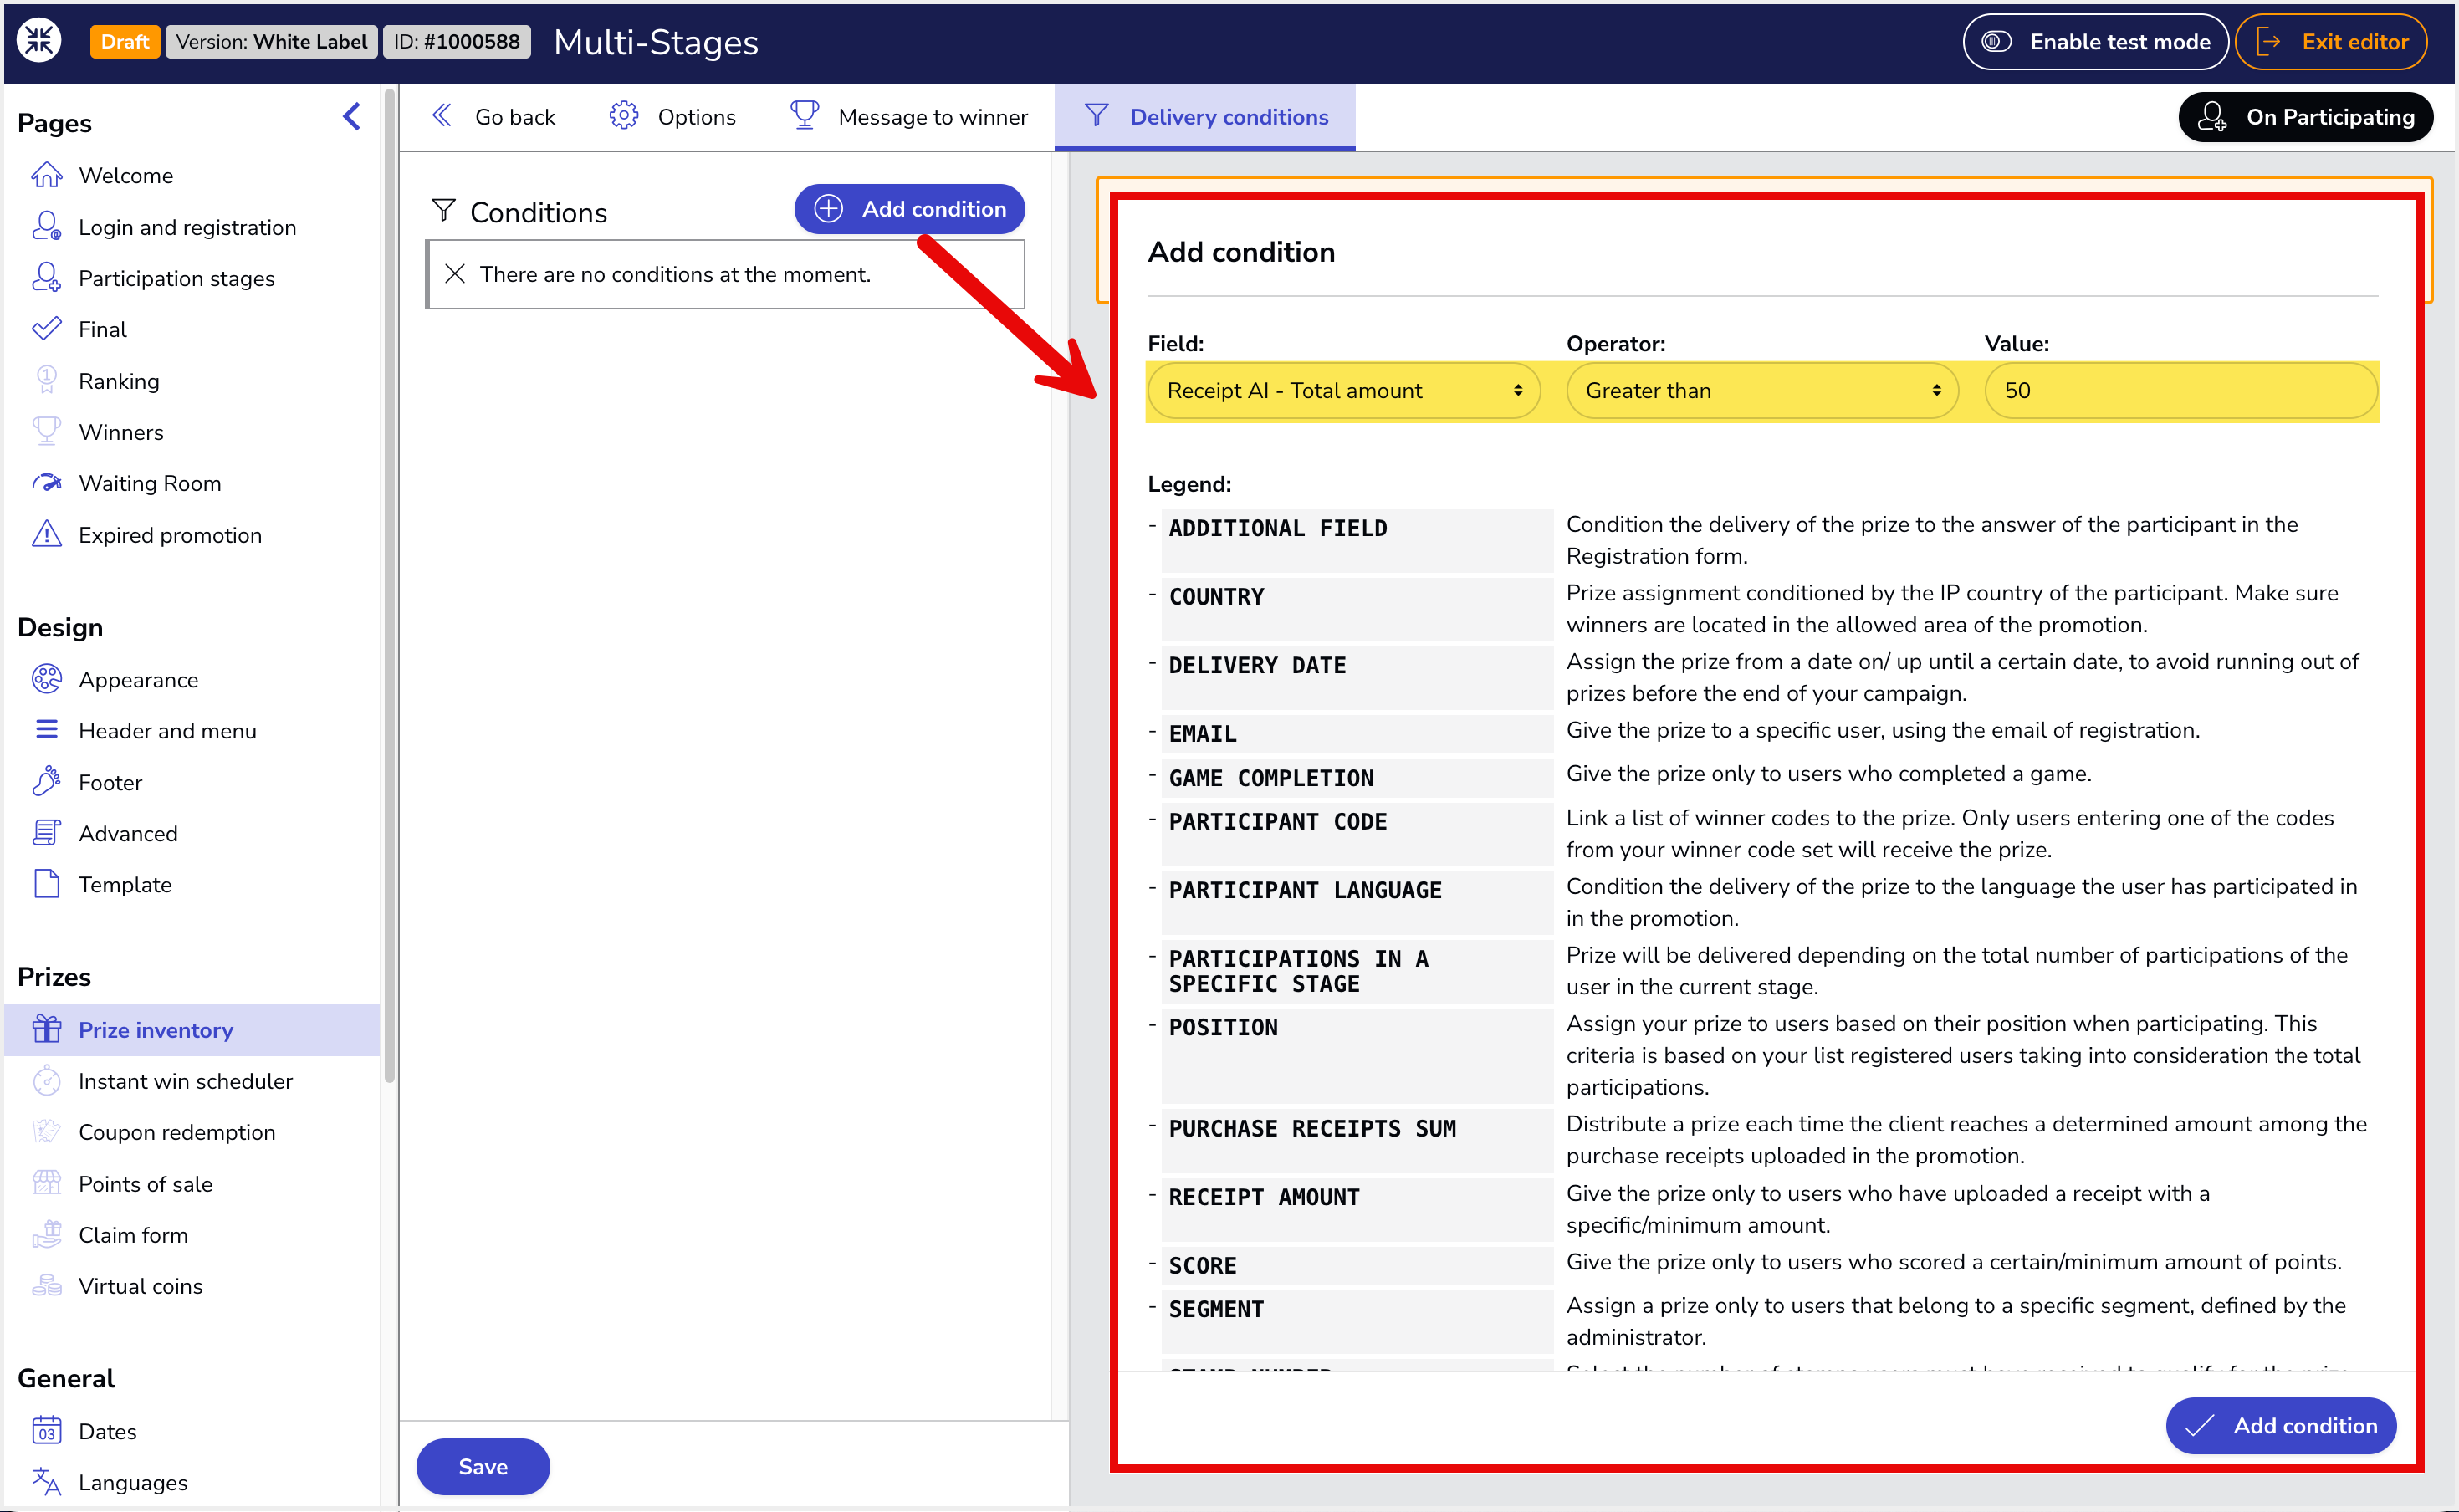Viewport: 2459px width, 1512px height.
Task: Open Instant win scheduler
Action: tap(185, 1081)
